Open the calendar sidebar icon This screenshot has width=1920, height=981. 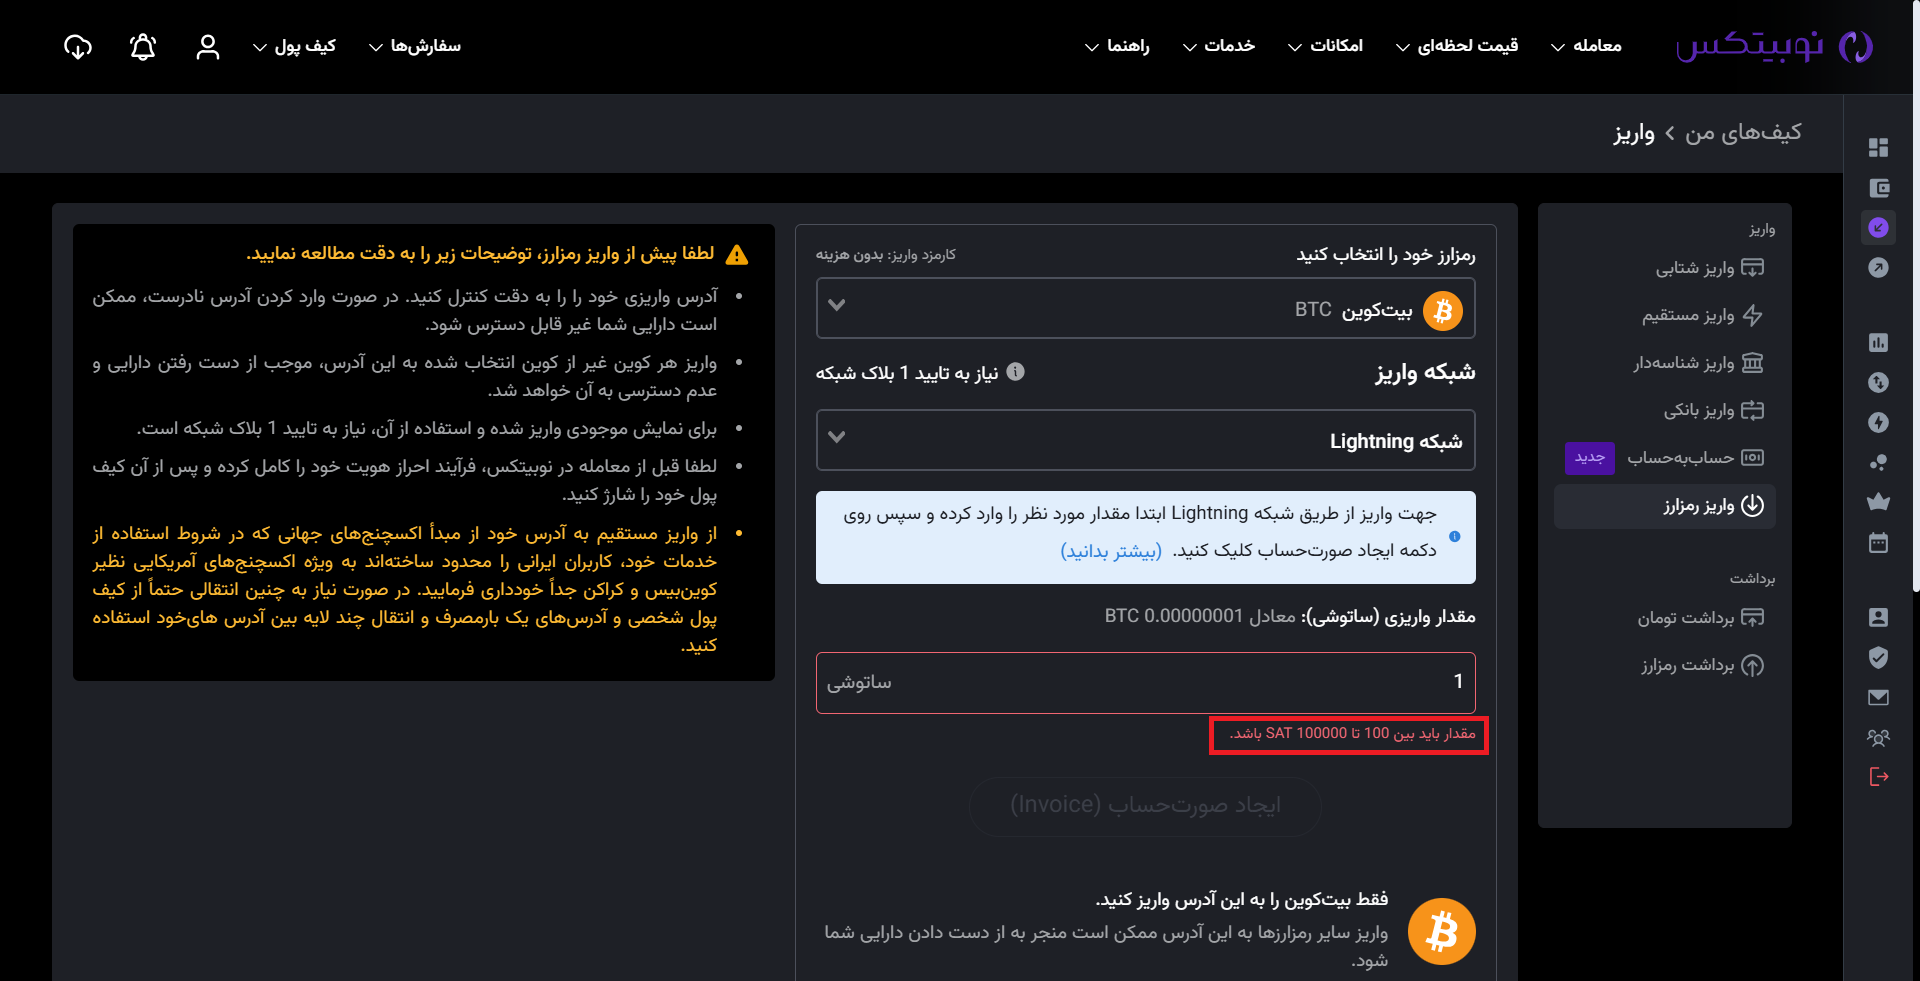[x=1878, y=543]
